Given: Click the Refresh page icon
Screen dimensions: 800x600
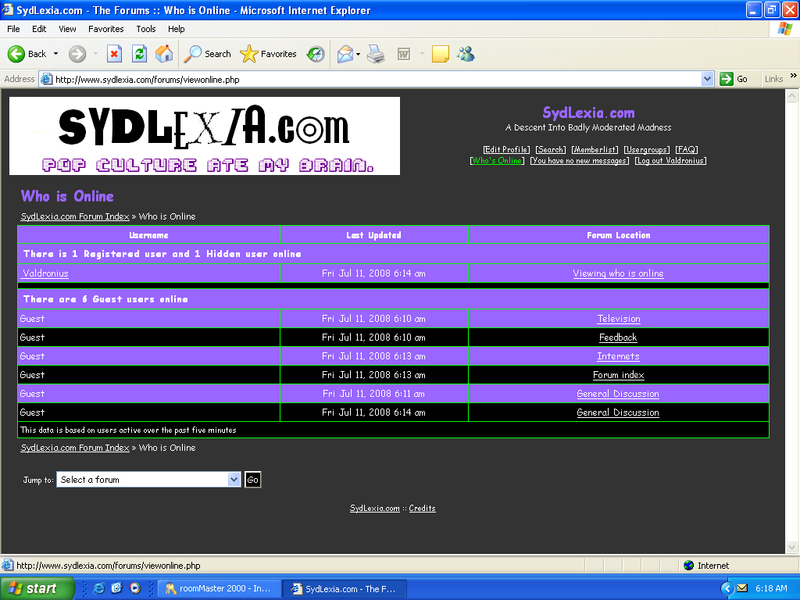Looking at the screenshot, I should [x=139, y=54].
